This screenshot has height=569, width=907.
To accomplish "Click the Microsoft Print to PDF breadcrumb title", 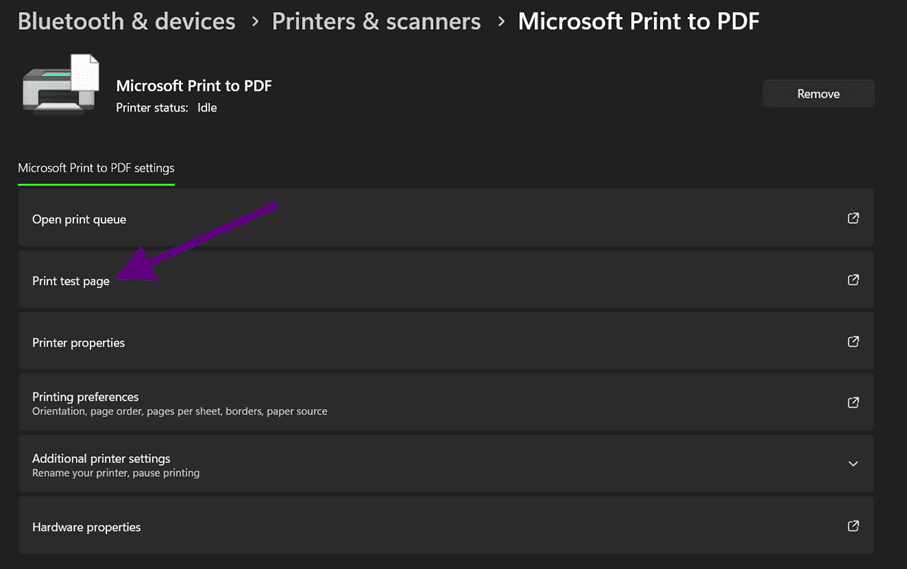I will point(638,21).
